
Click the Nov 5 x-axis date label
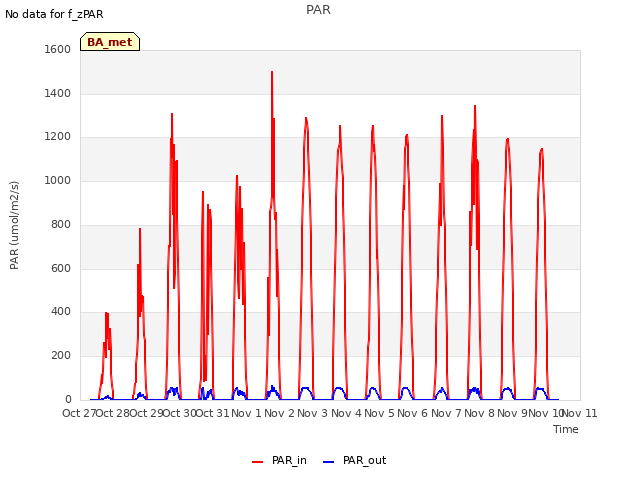(380, 413)
